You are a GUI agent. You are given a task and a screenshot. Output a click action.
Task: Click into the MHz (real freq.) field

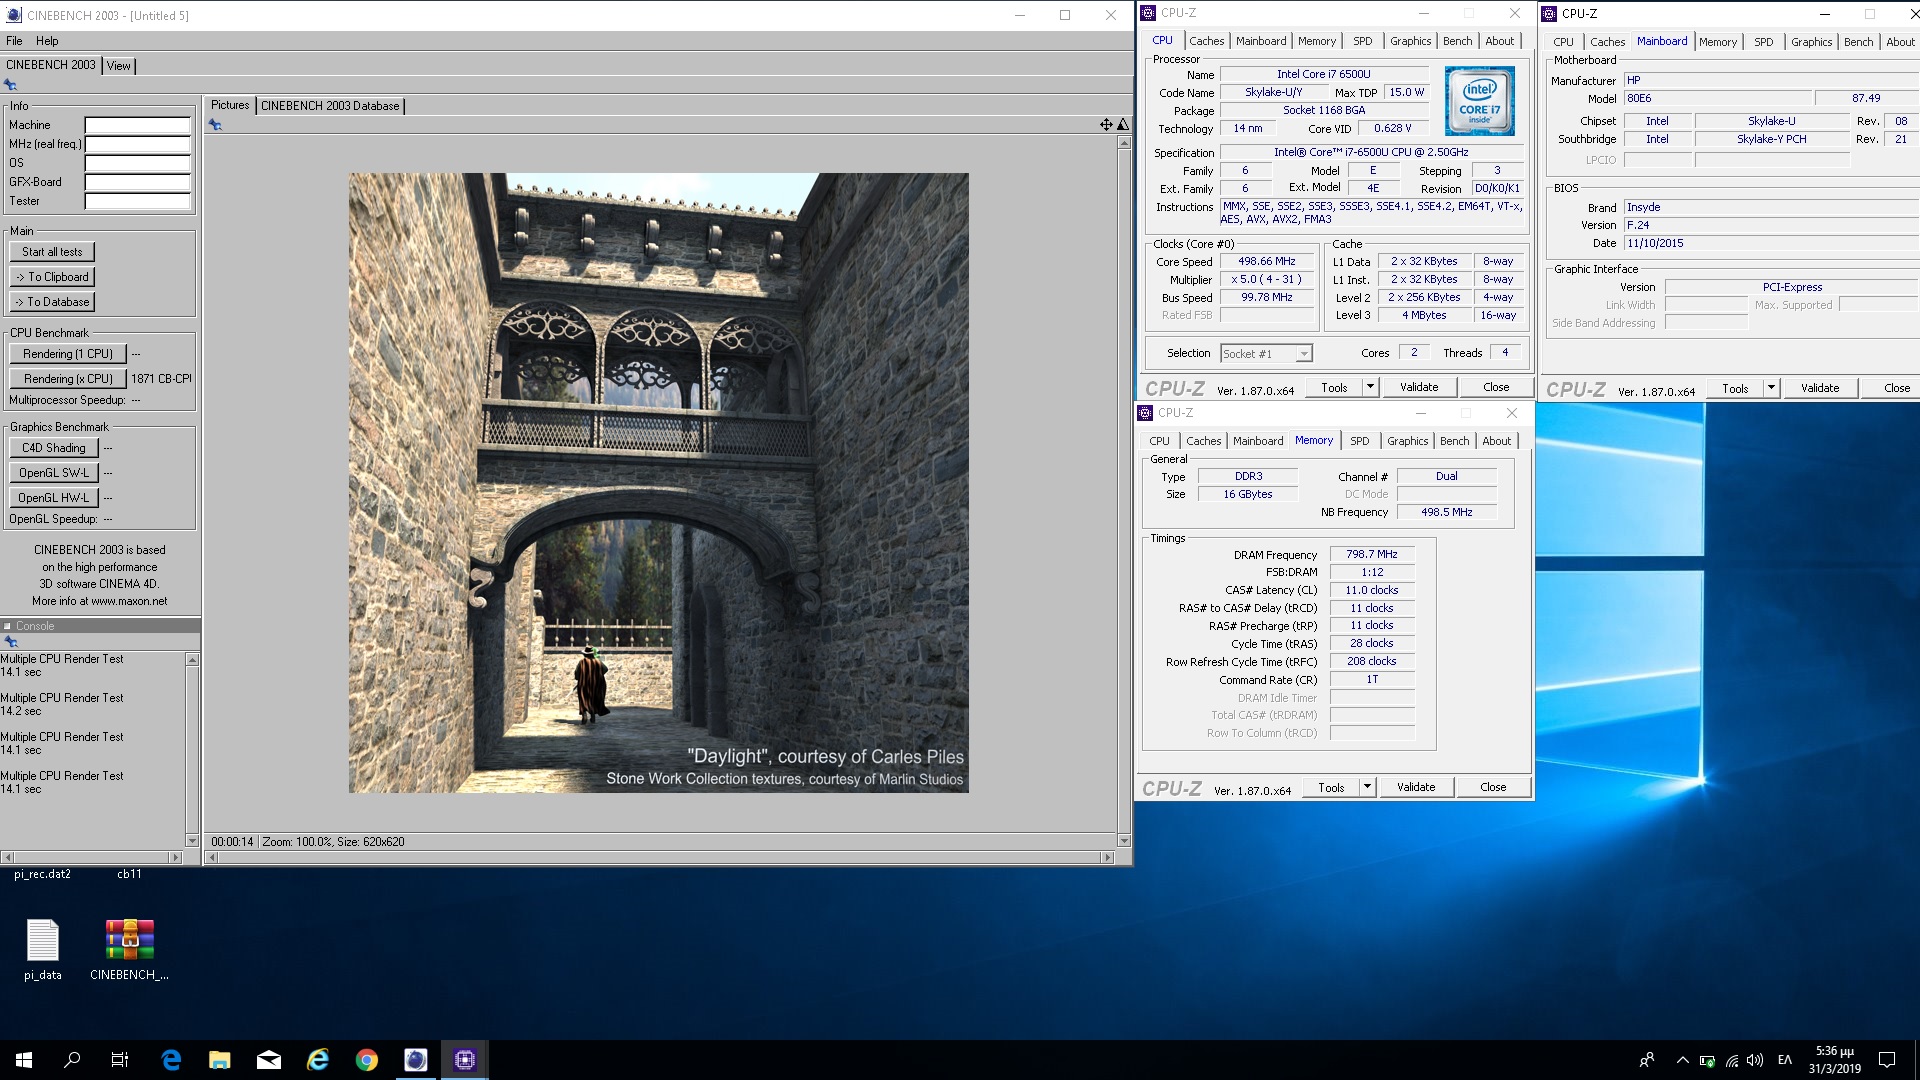click(x=138, y=144)
